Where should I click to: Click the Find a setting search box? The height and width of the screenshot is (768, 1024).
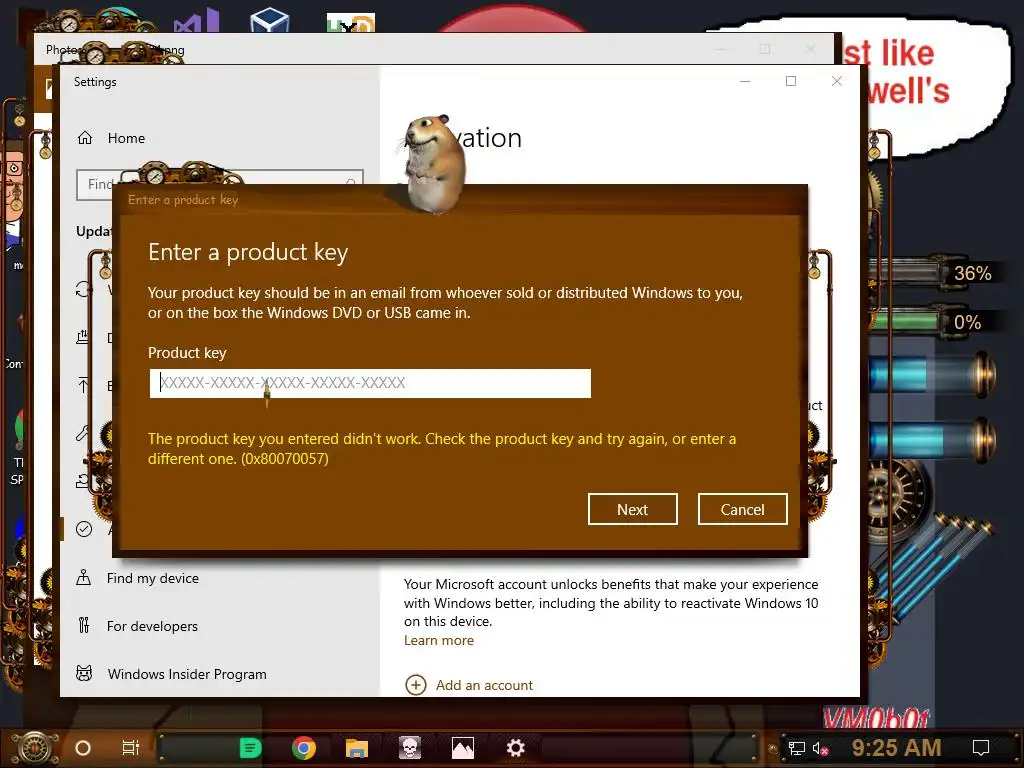click(219, 184)
